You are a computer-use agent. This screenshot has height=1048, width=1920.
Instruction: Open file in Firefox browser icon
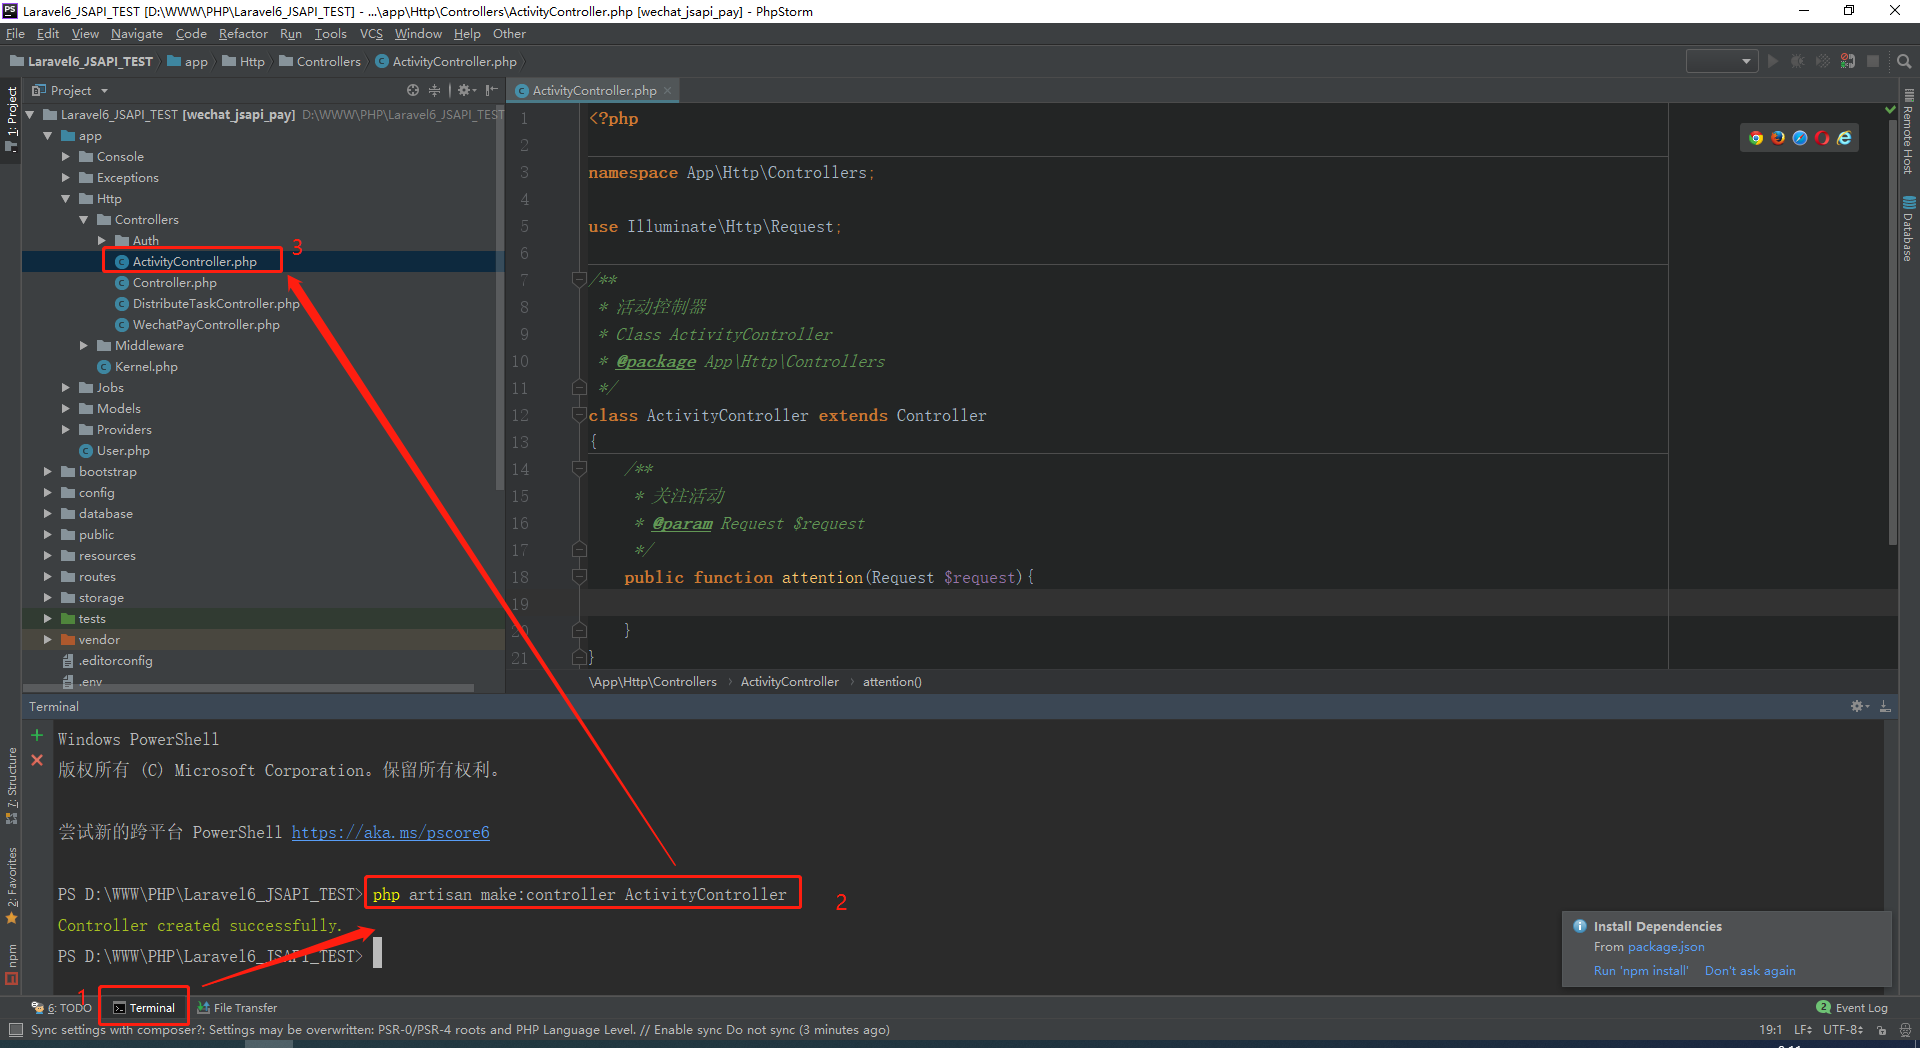coord(1778,138)
